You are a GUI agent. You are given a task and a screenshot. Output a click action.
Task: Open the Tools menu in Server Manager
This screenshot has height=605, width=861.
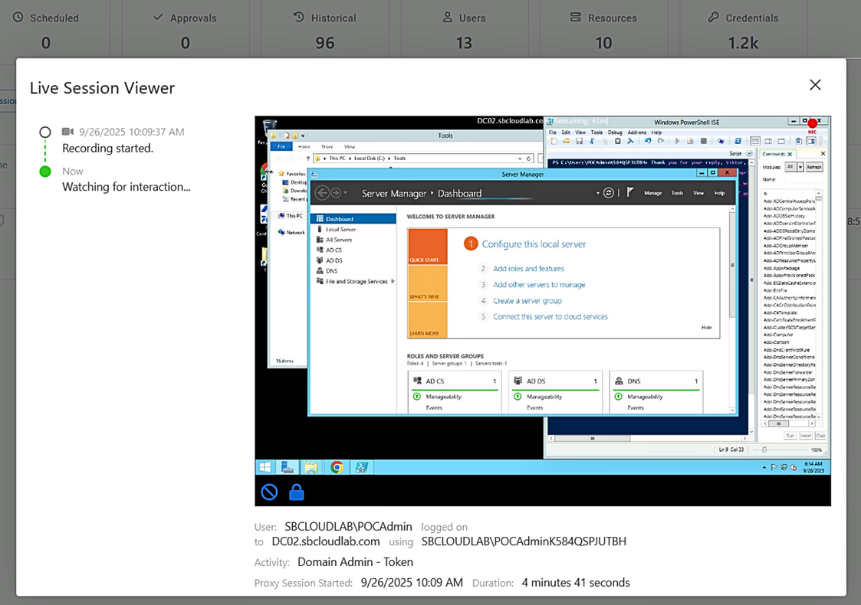[x=677, y=193]
